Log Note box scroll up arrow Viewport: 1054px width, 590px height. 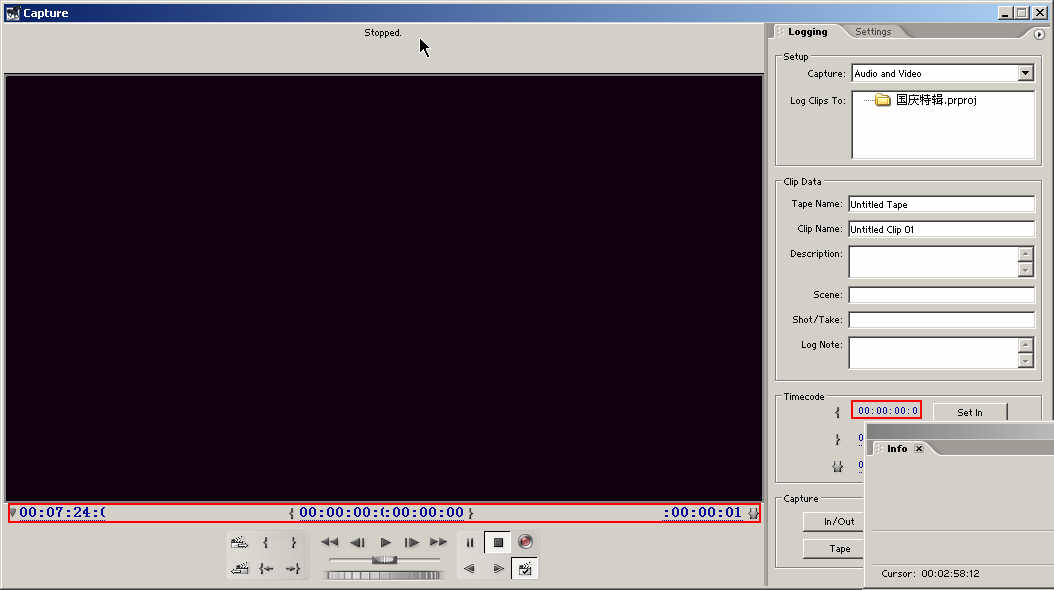(1025, 345)
